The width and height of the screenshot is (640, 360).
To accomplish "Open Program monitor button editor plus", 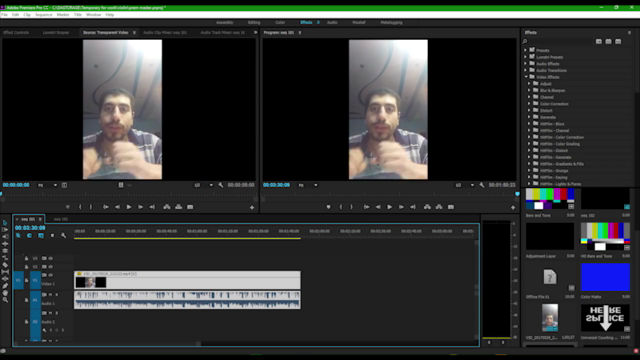I will coord(513,208).
